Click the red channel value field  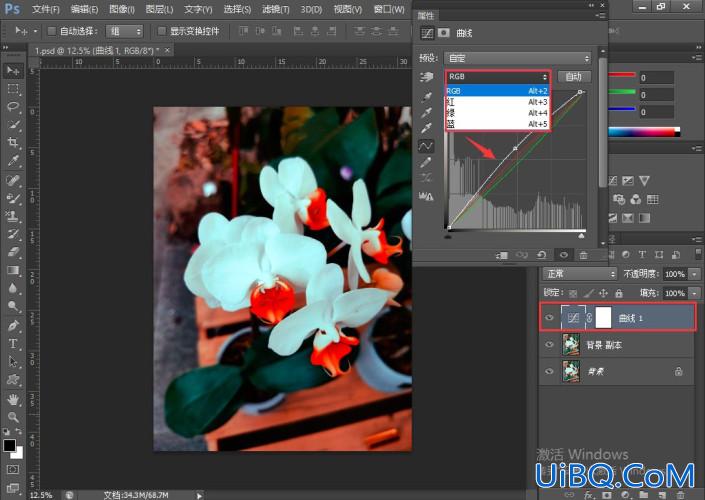pyautogui.click(x=657, y=78)
